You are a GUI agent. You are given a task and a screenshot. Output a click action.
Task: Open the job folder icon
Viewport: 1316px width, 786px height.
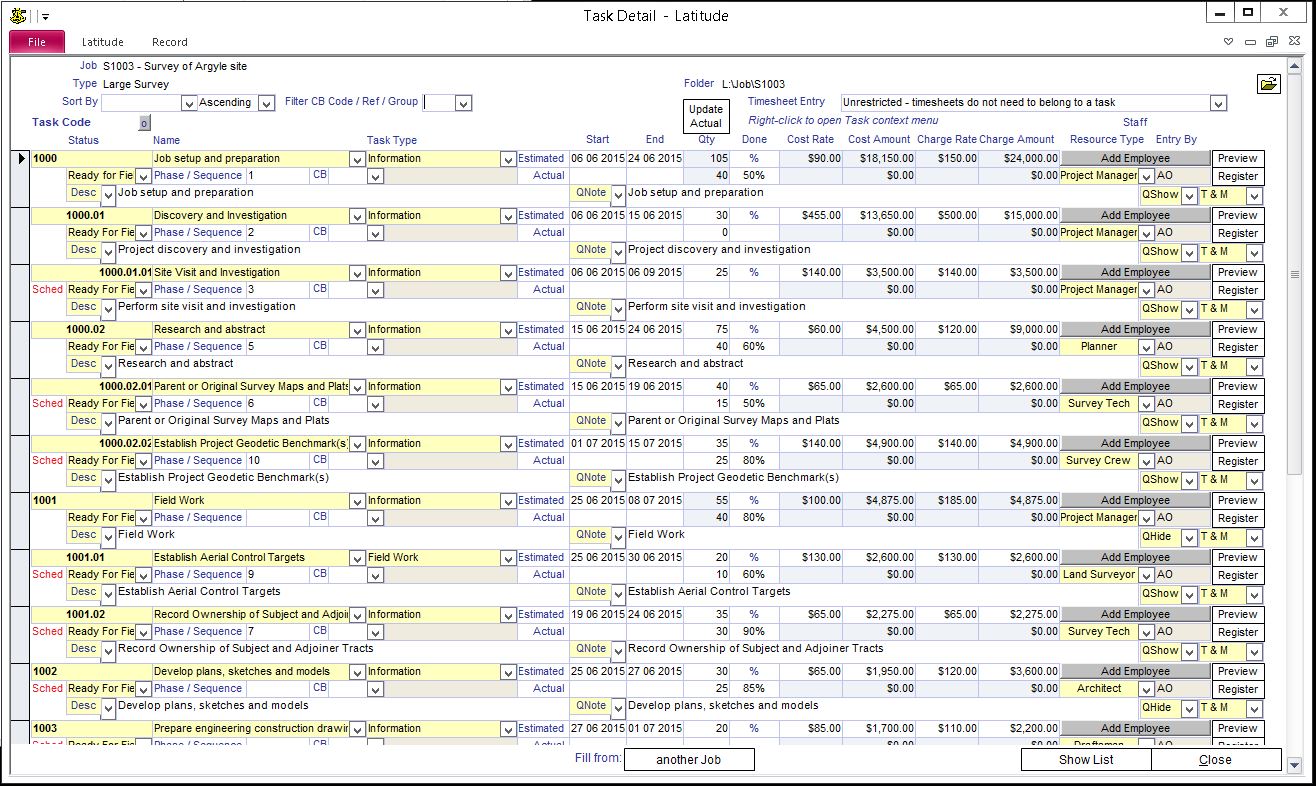[x=1268, y=84]
